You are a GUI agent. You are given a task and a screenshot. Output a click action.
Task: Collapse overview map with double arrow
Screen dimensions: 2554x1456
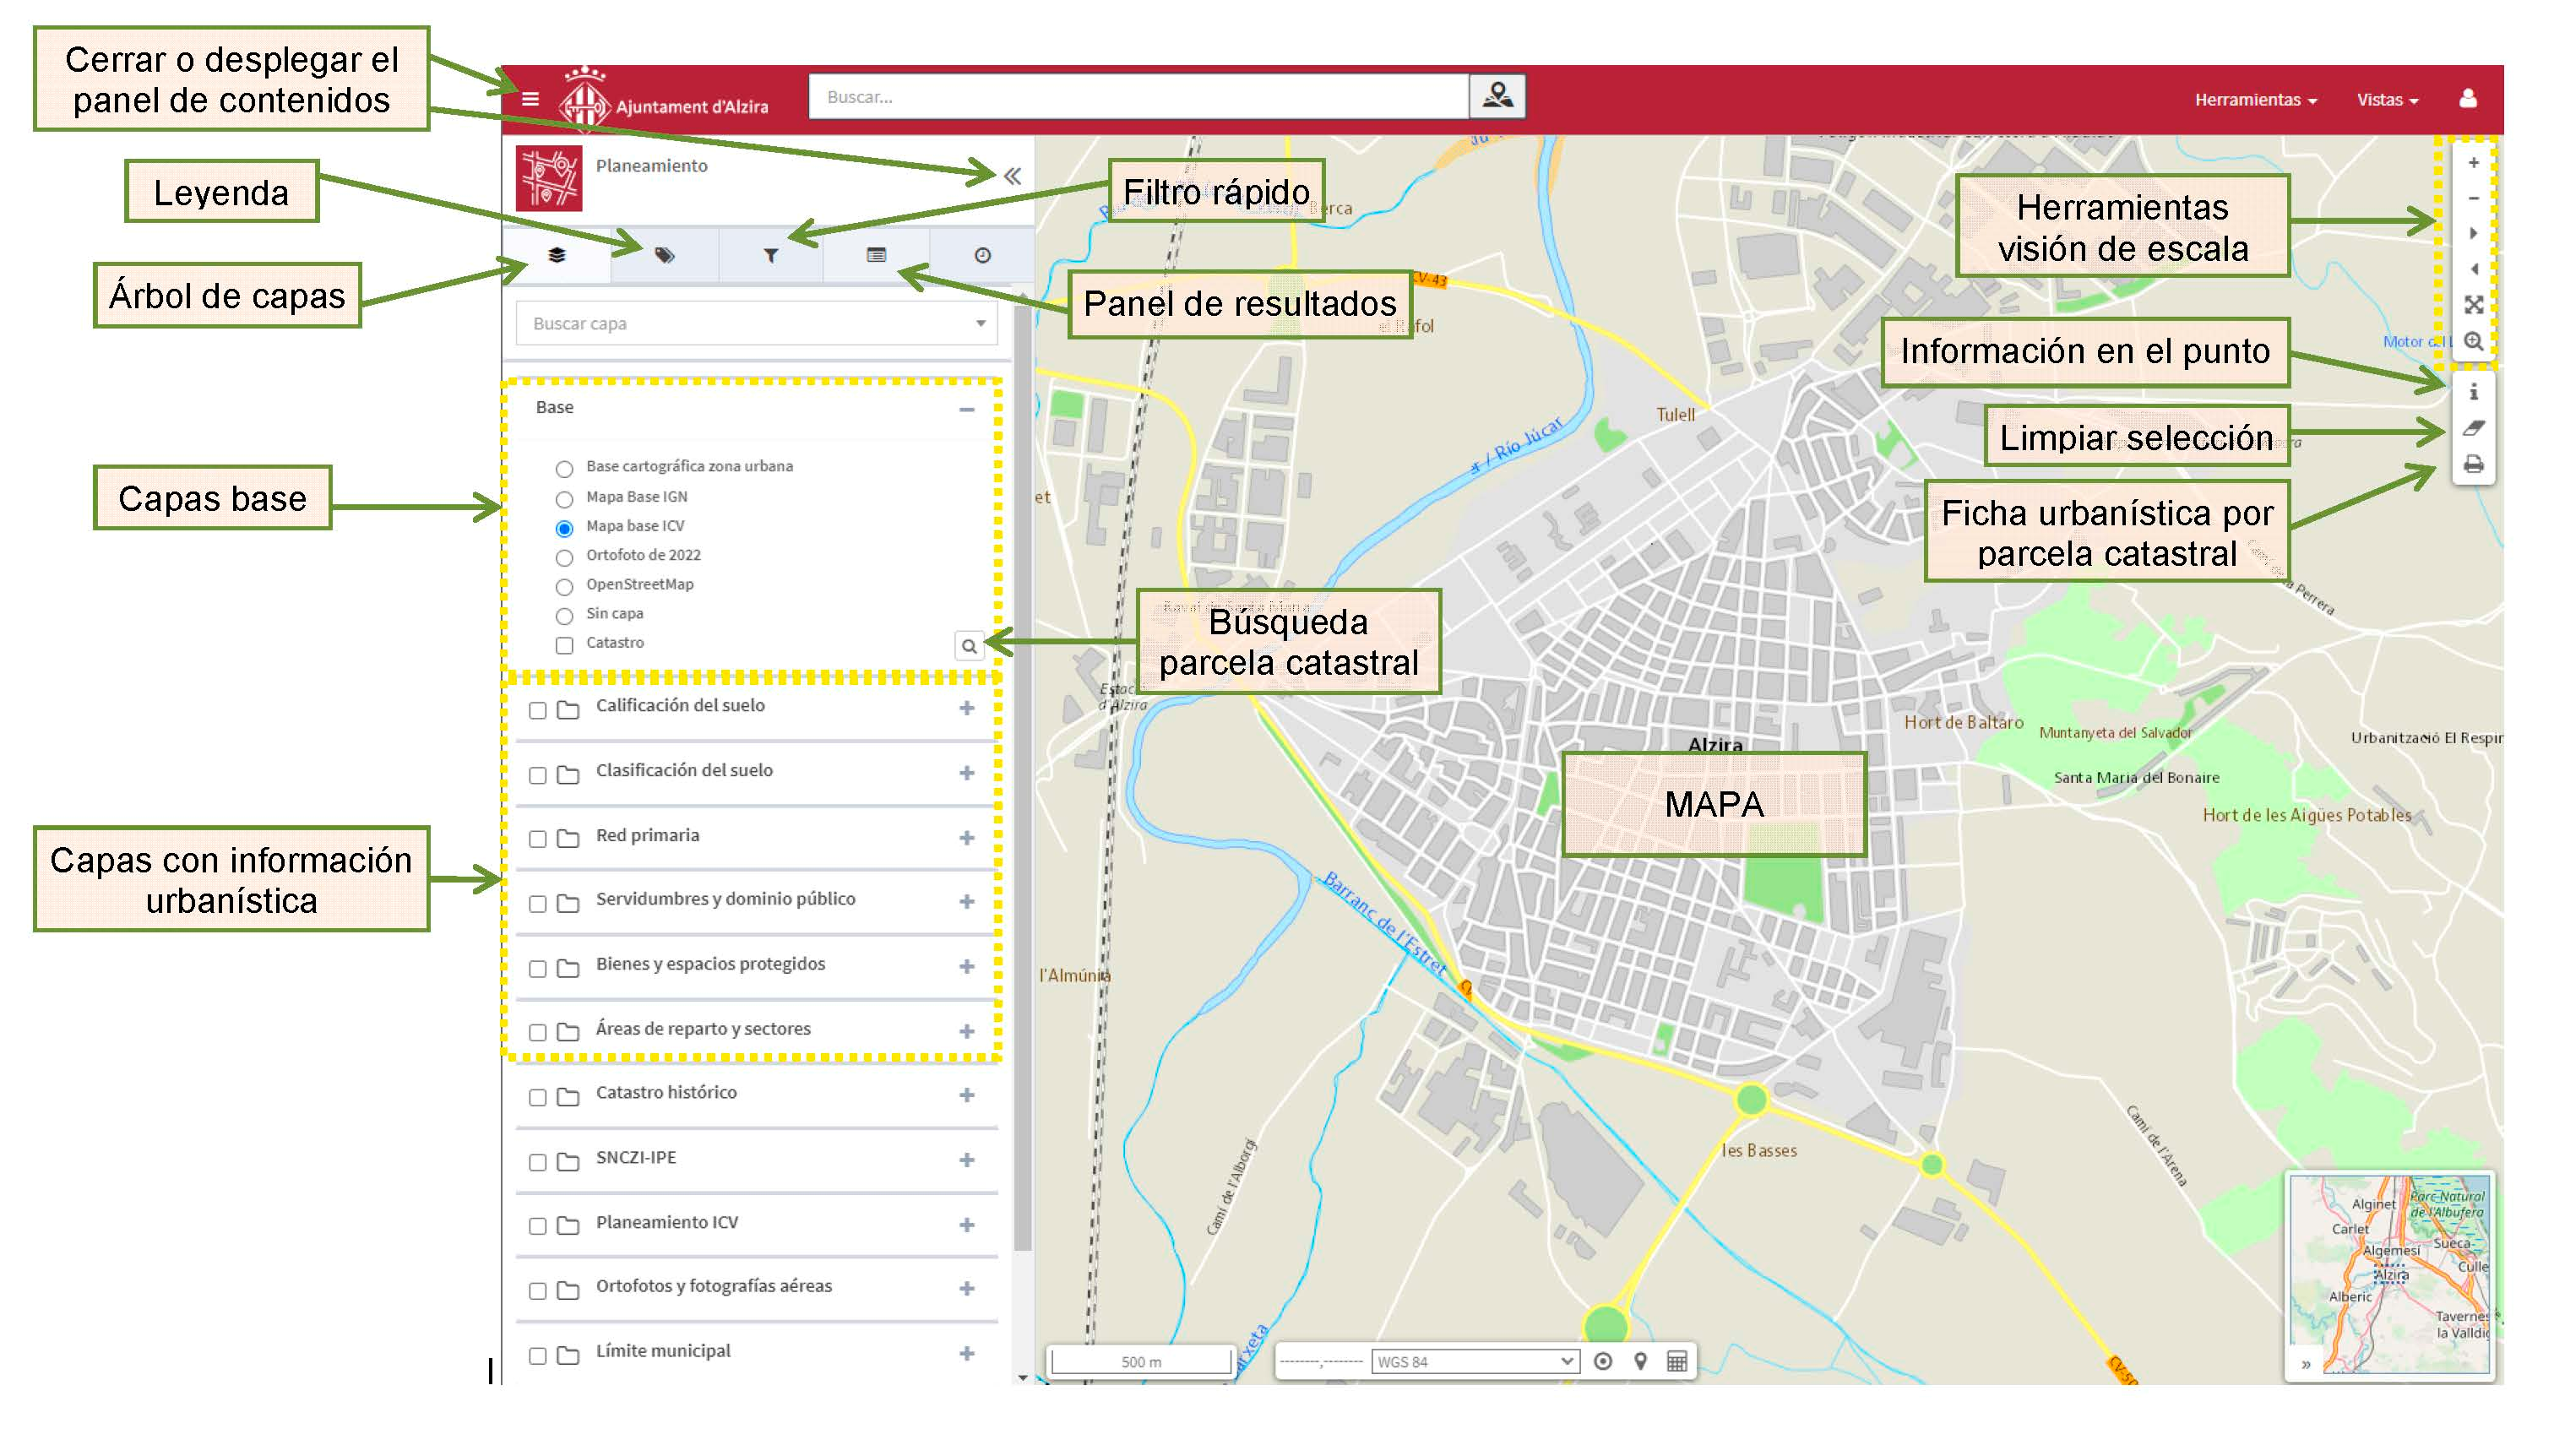[x=2306, y=1364]
